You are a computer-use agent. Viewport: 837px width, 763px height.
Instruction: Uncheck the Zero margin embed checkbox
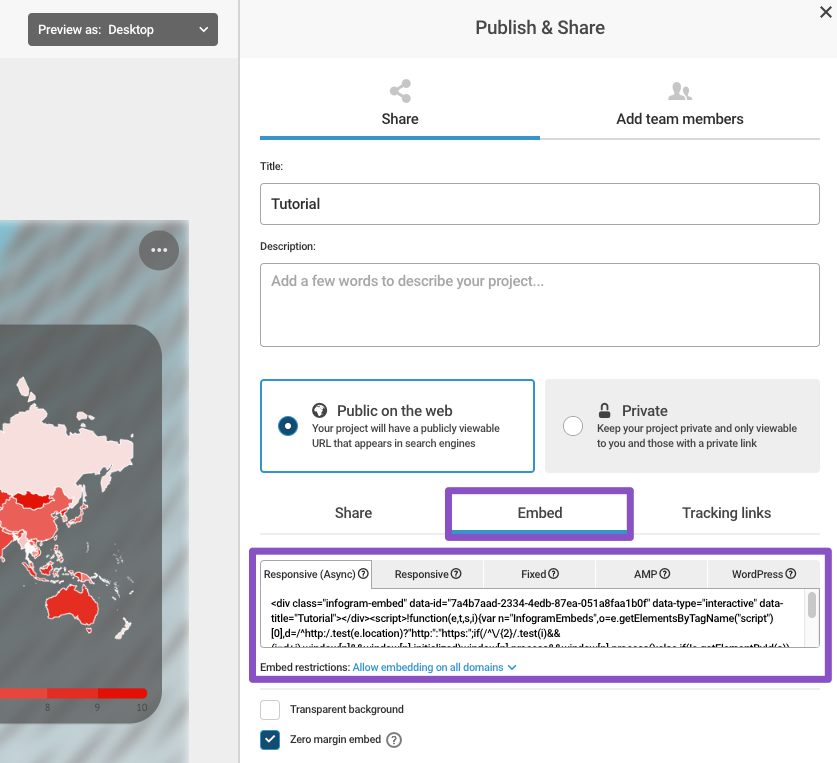coord(270,740)
